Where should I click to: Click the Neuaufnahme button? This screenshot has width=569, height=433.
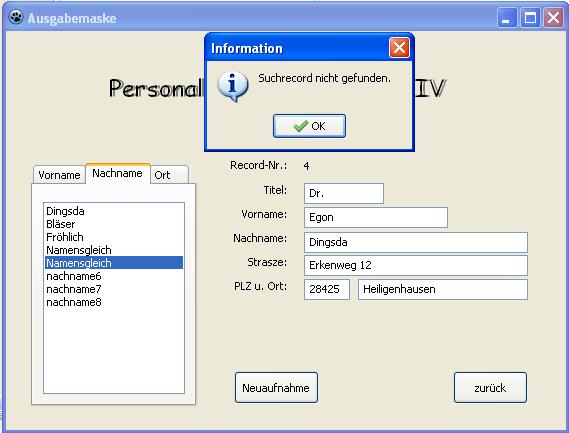276,388
